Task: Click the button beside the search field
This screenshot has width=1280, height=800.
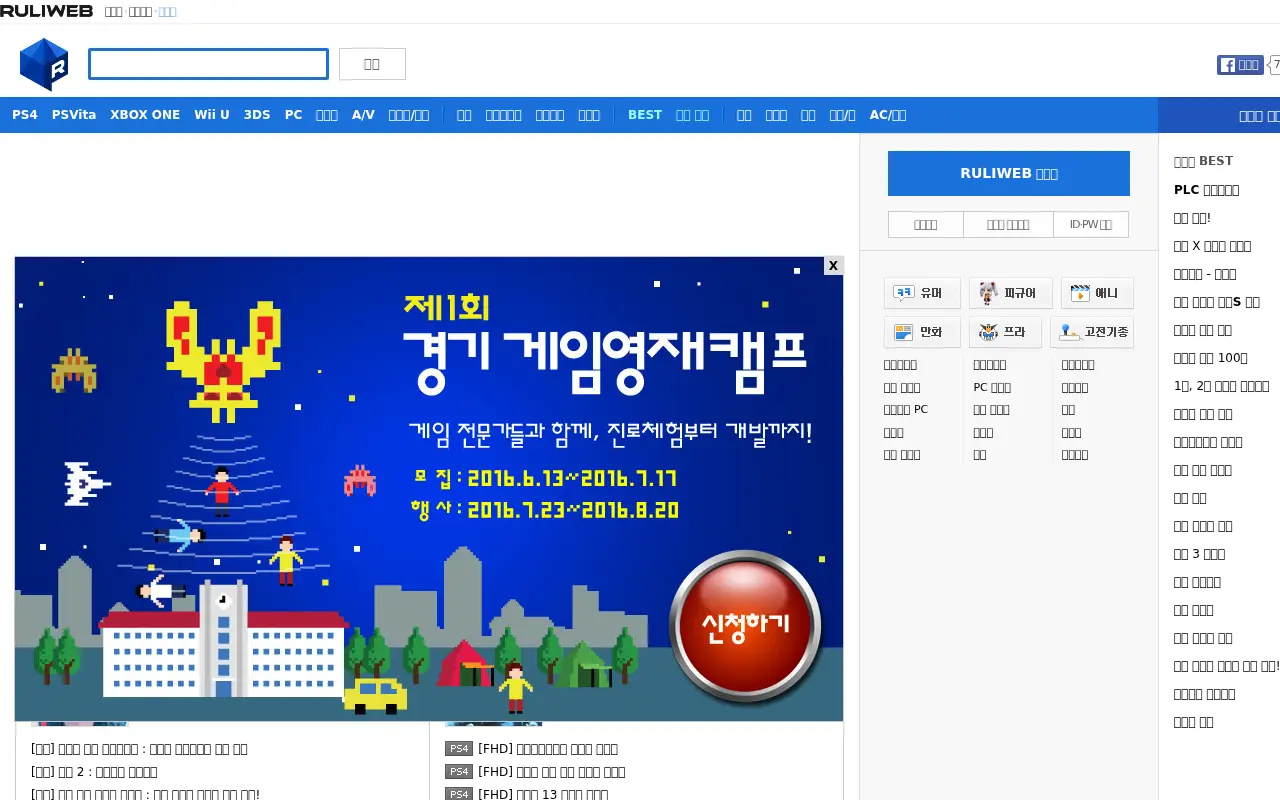Action: [372, 64]
